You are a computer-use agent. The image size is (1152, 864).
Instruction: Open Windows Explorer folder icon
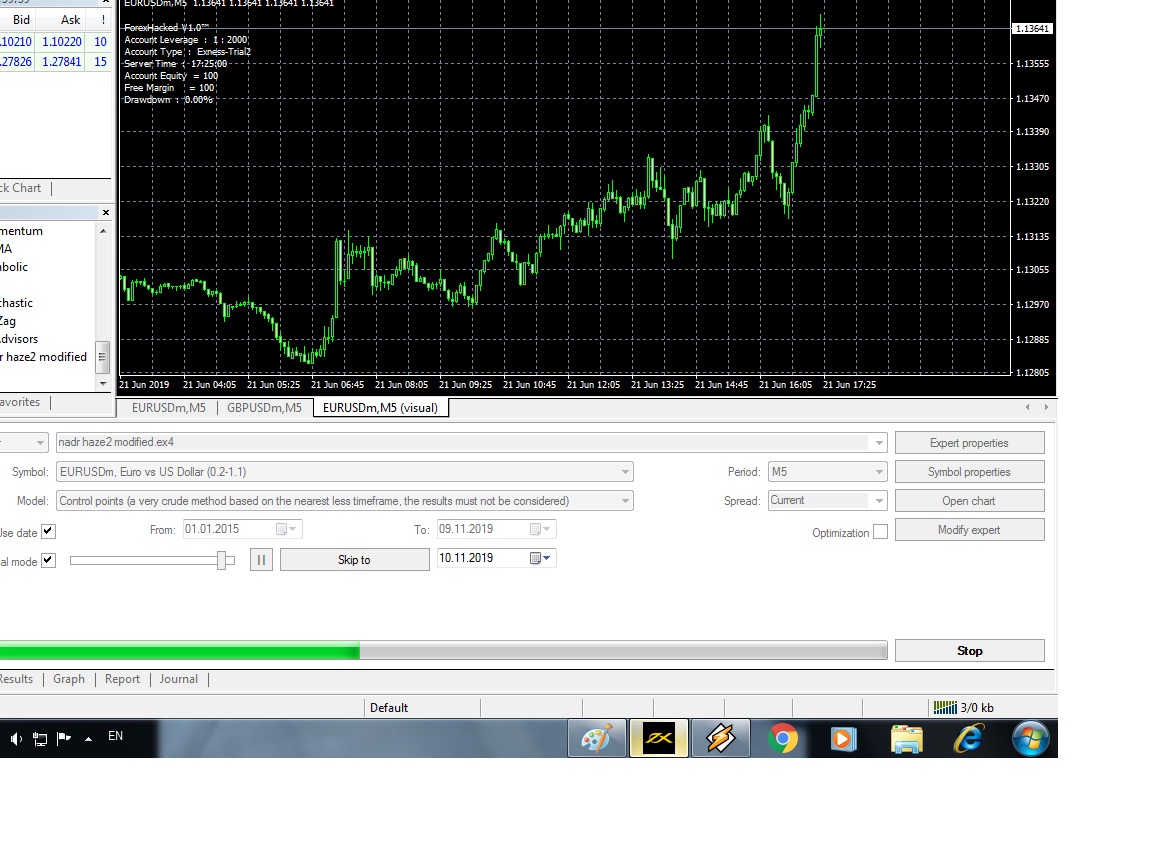pos(907,738)
